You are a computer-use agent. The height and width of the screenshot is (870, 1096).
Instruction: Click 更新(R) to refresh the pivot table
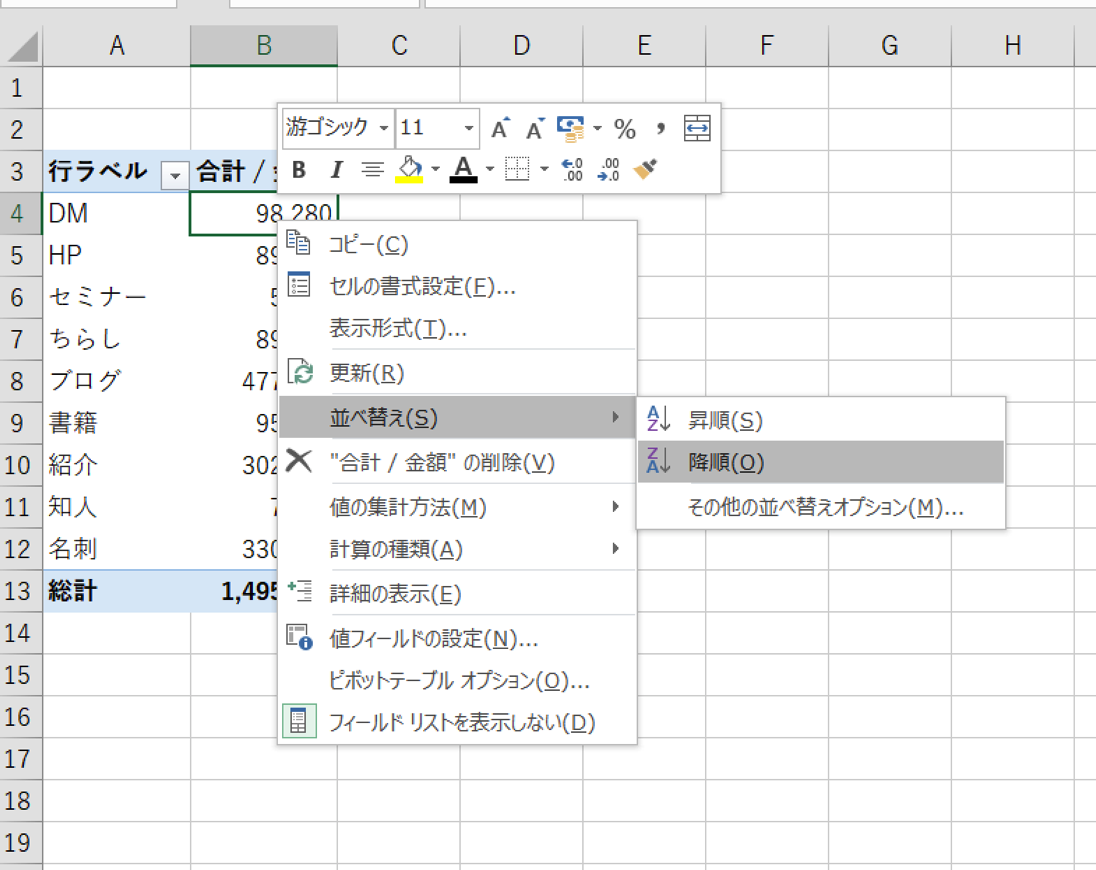click(x=457, y=373)
